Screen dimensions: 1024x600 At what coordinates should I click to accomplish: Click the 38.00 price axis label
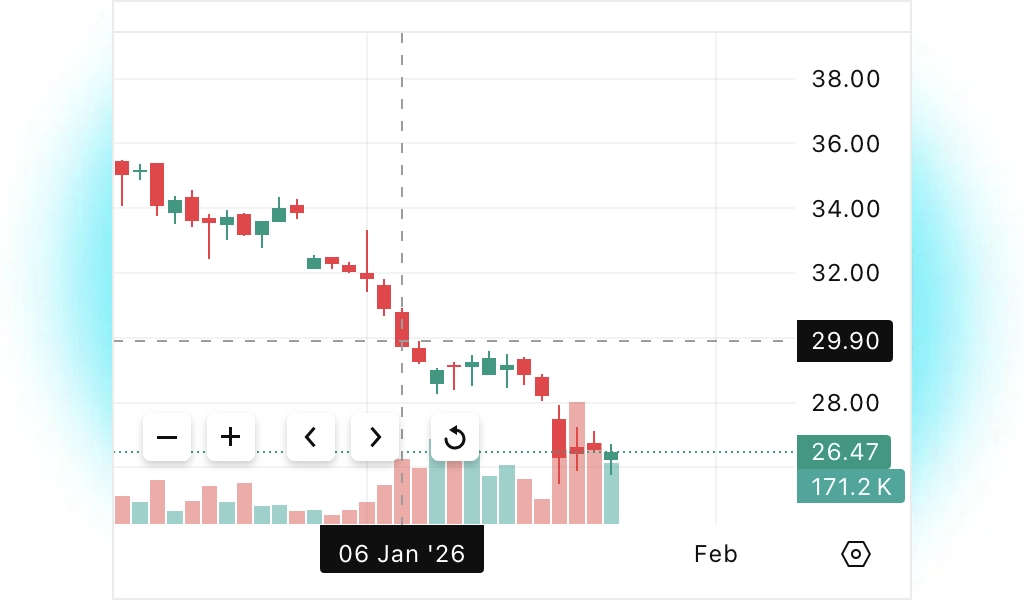click(x=846, y=78)
